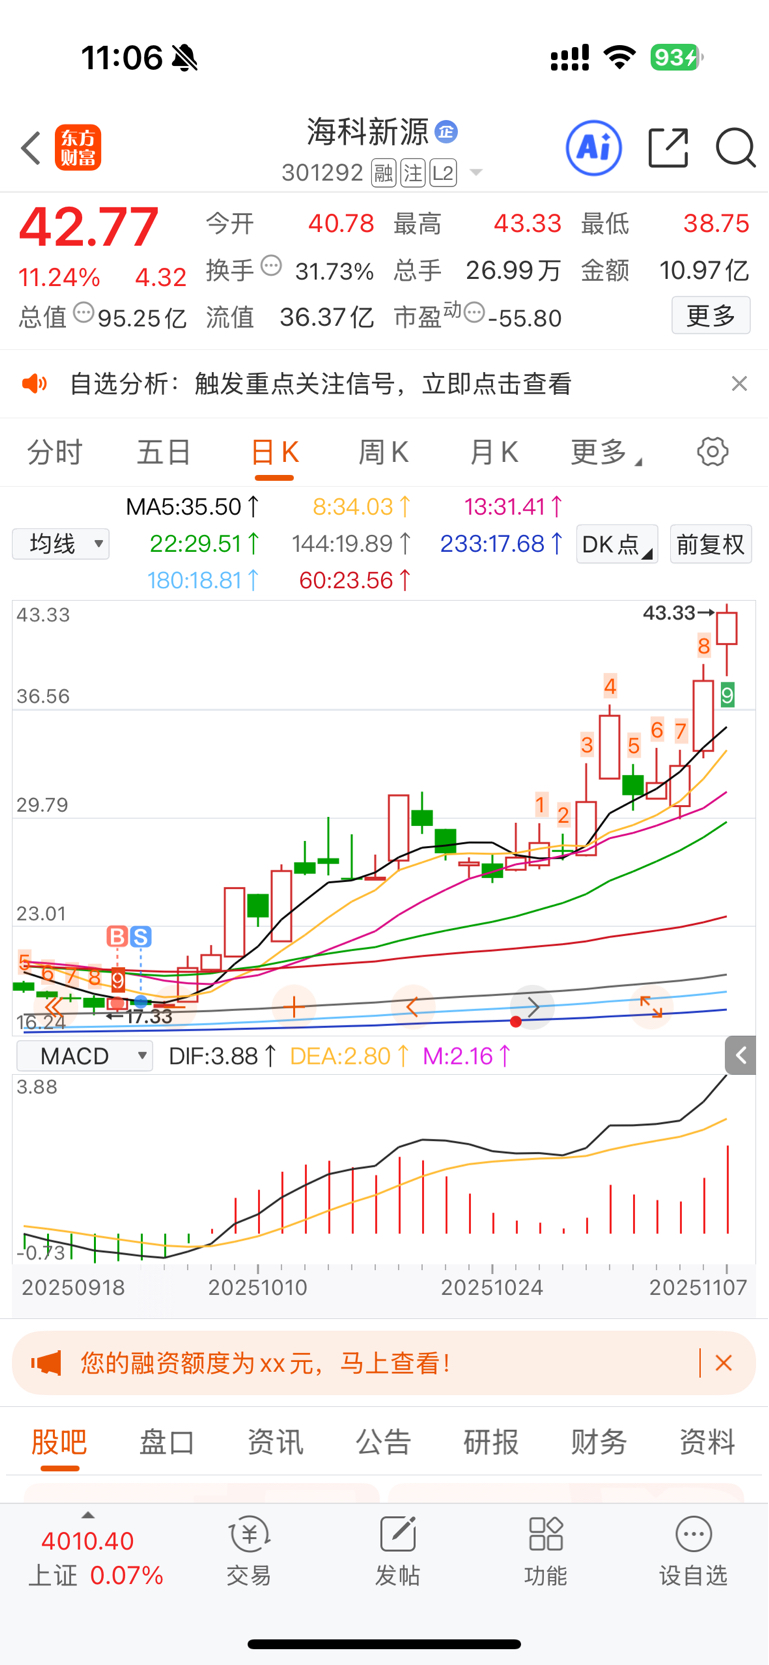Tap the 融 margin badge
The height and width of the screenshot is (1665, 769).
383,173
